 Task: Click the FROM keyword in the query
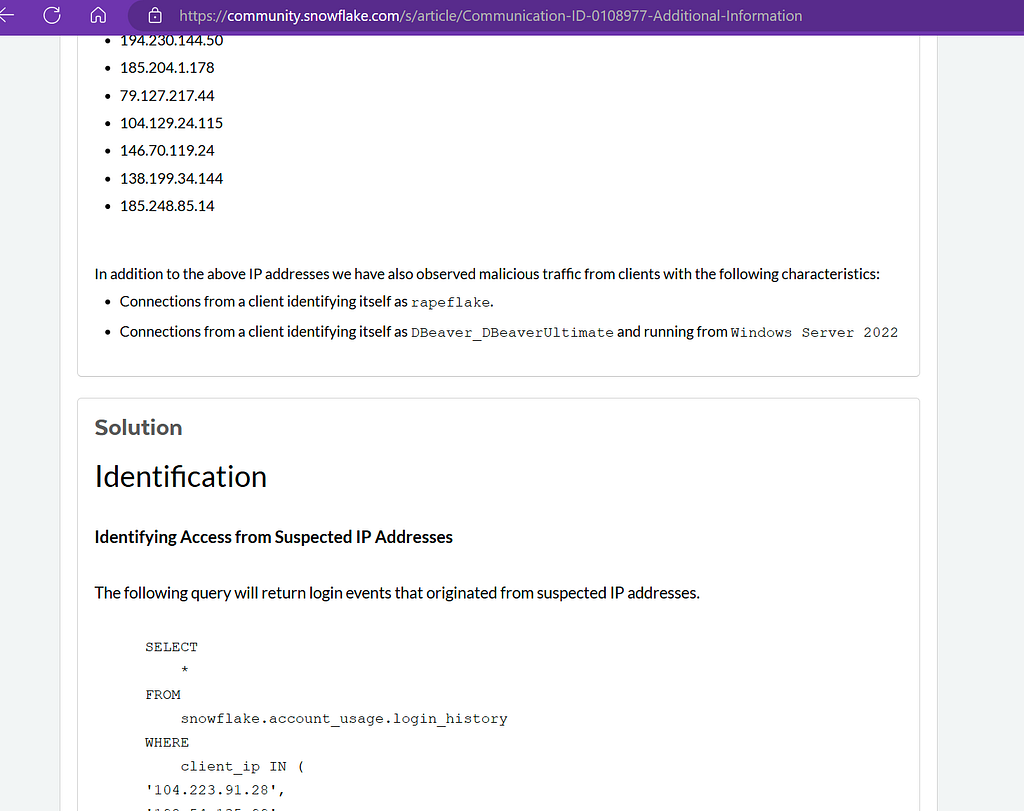pyautogui.click(x=163, y=695)
